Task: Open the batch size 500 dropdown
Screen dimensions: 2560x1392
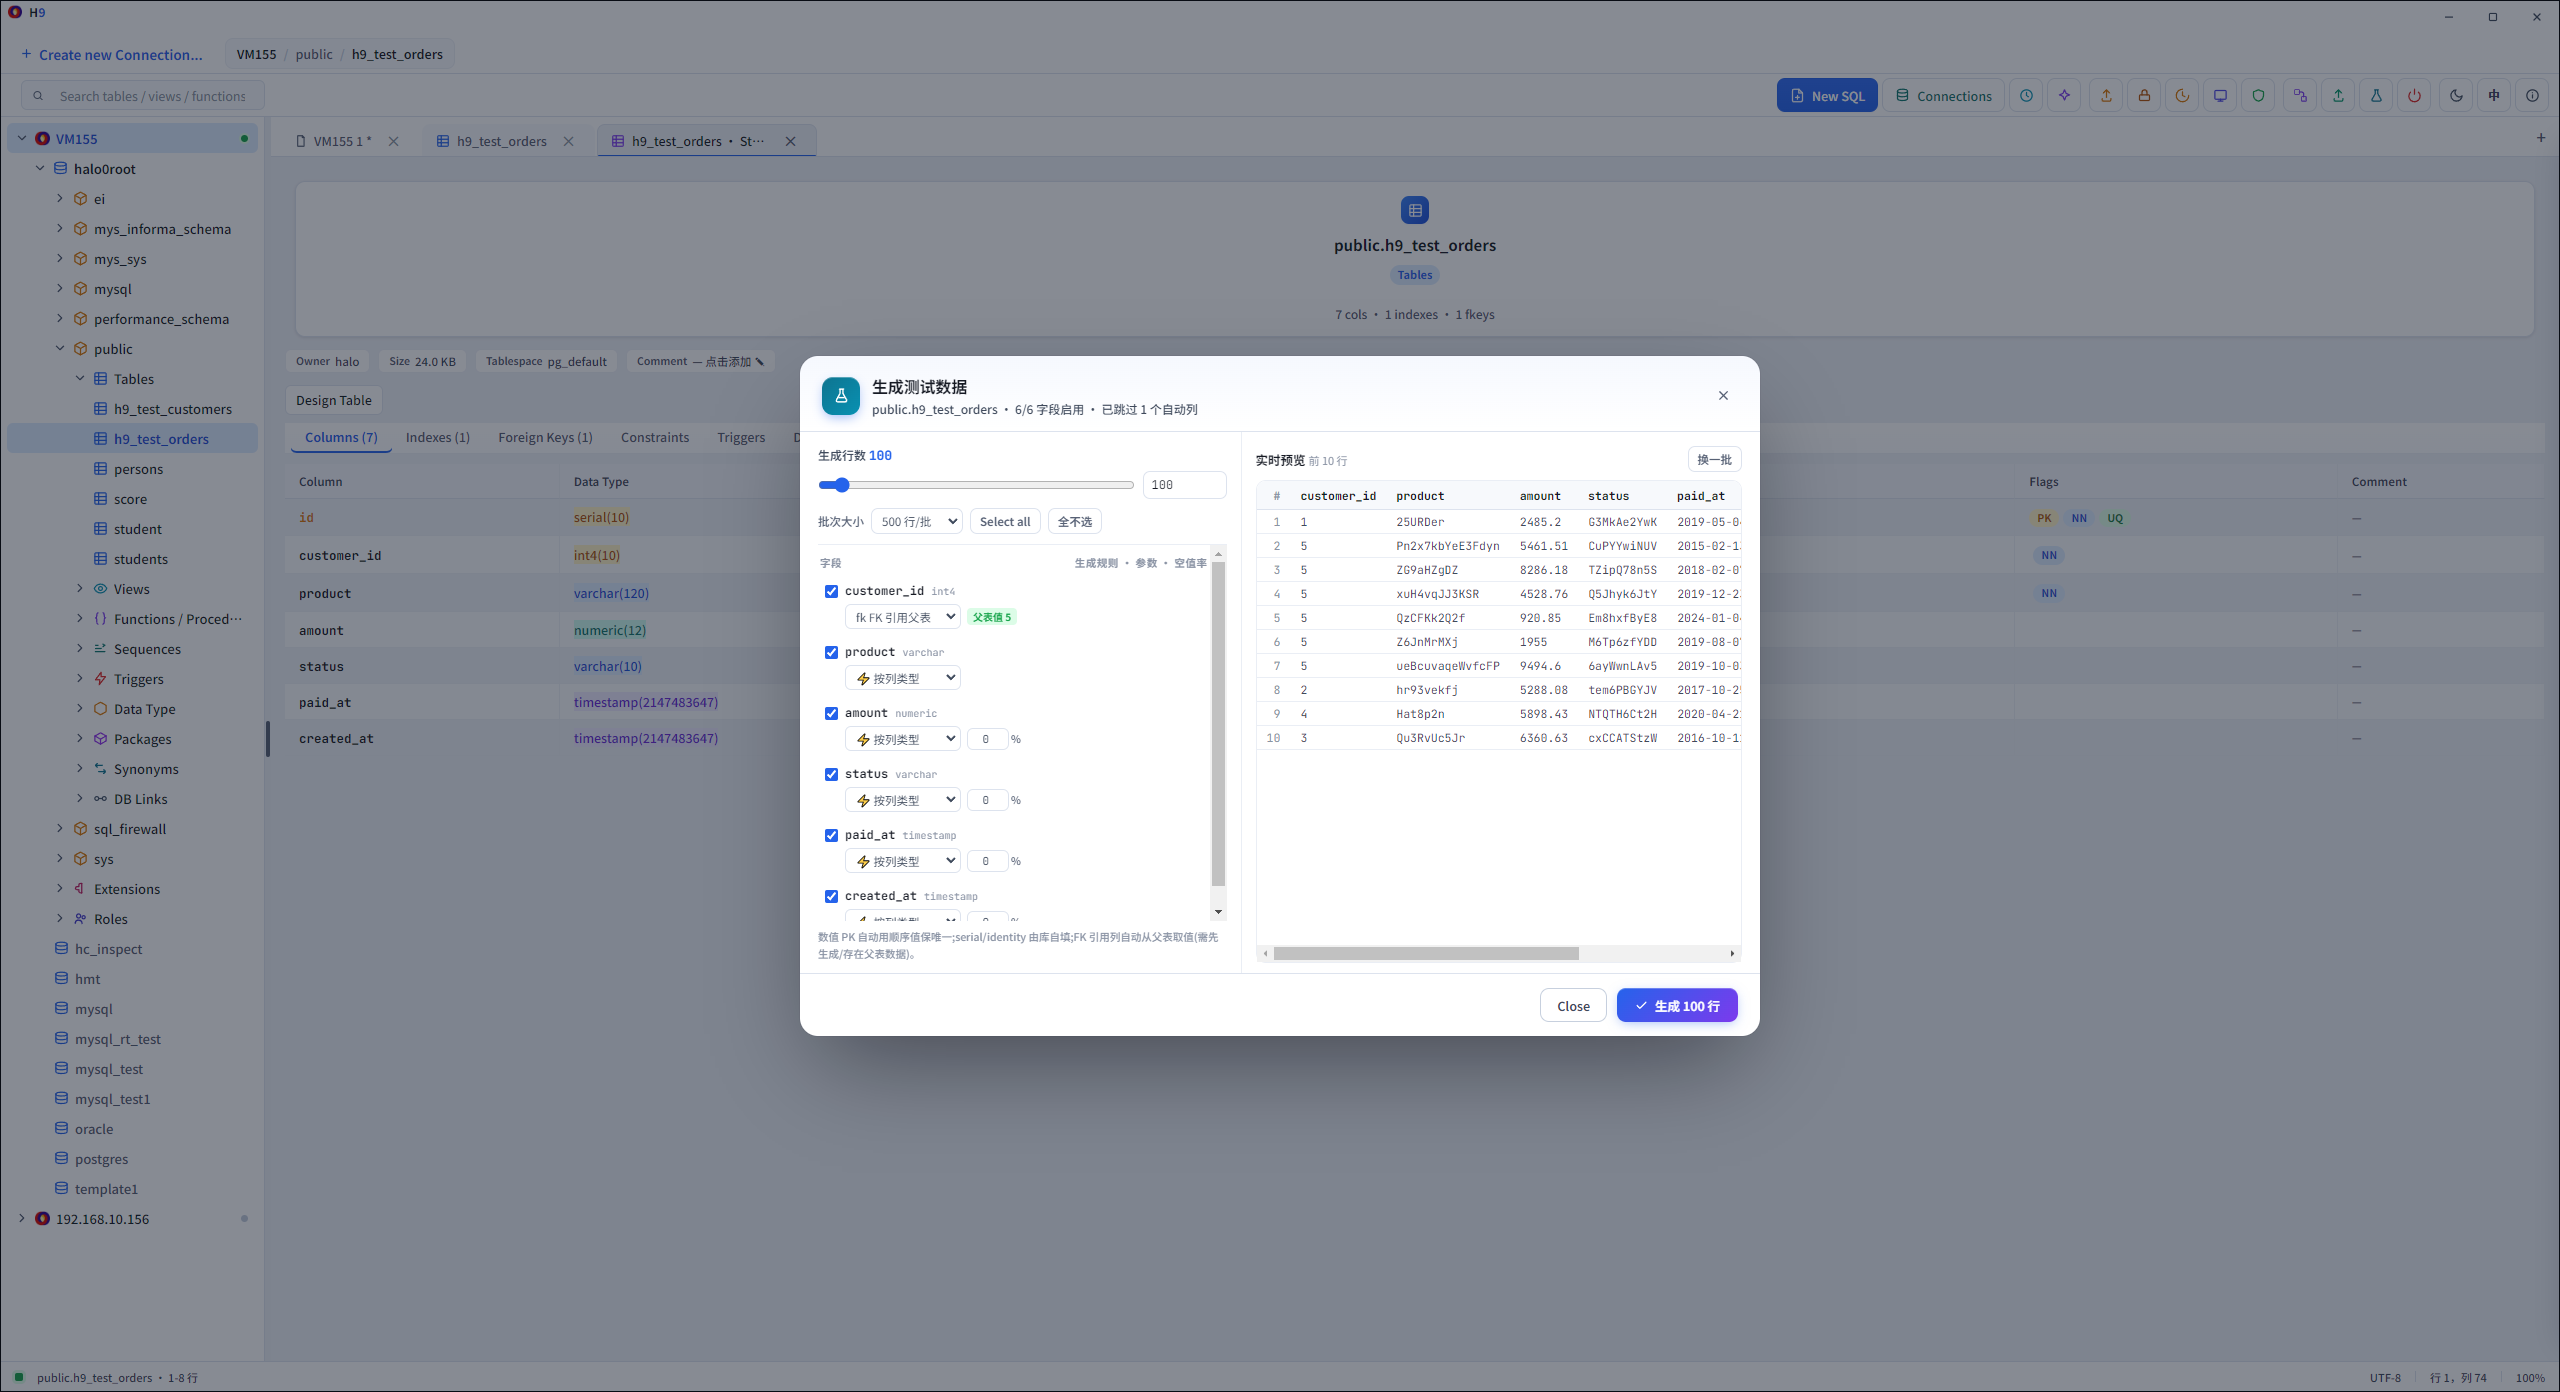Action: tap(916, 522)
